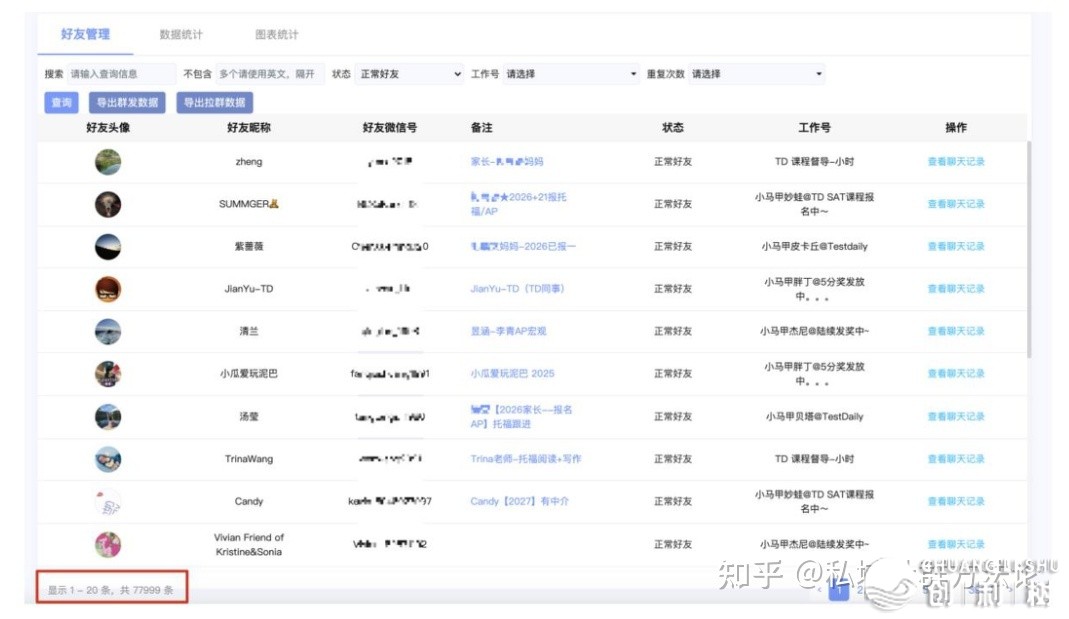
Task: Select Candy's avatar image
Action: click(108, 502)
